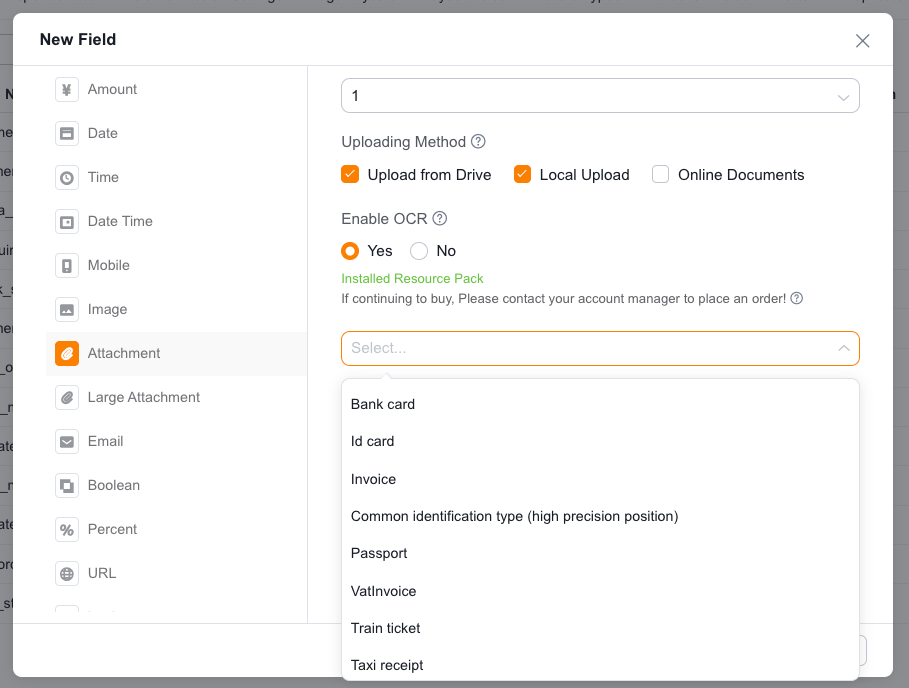Click the Date Time field icon
This screenshot has height=688, width=909.
pyautogui.click(x=67, y=221)
